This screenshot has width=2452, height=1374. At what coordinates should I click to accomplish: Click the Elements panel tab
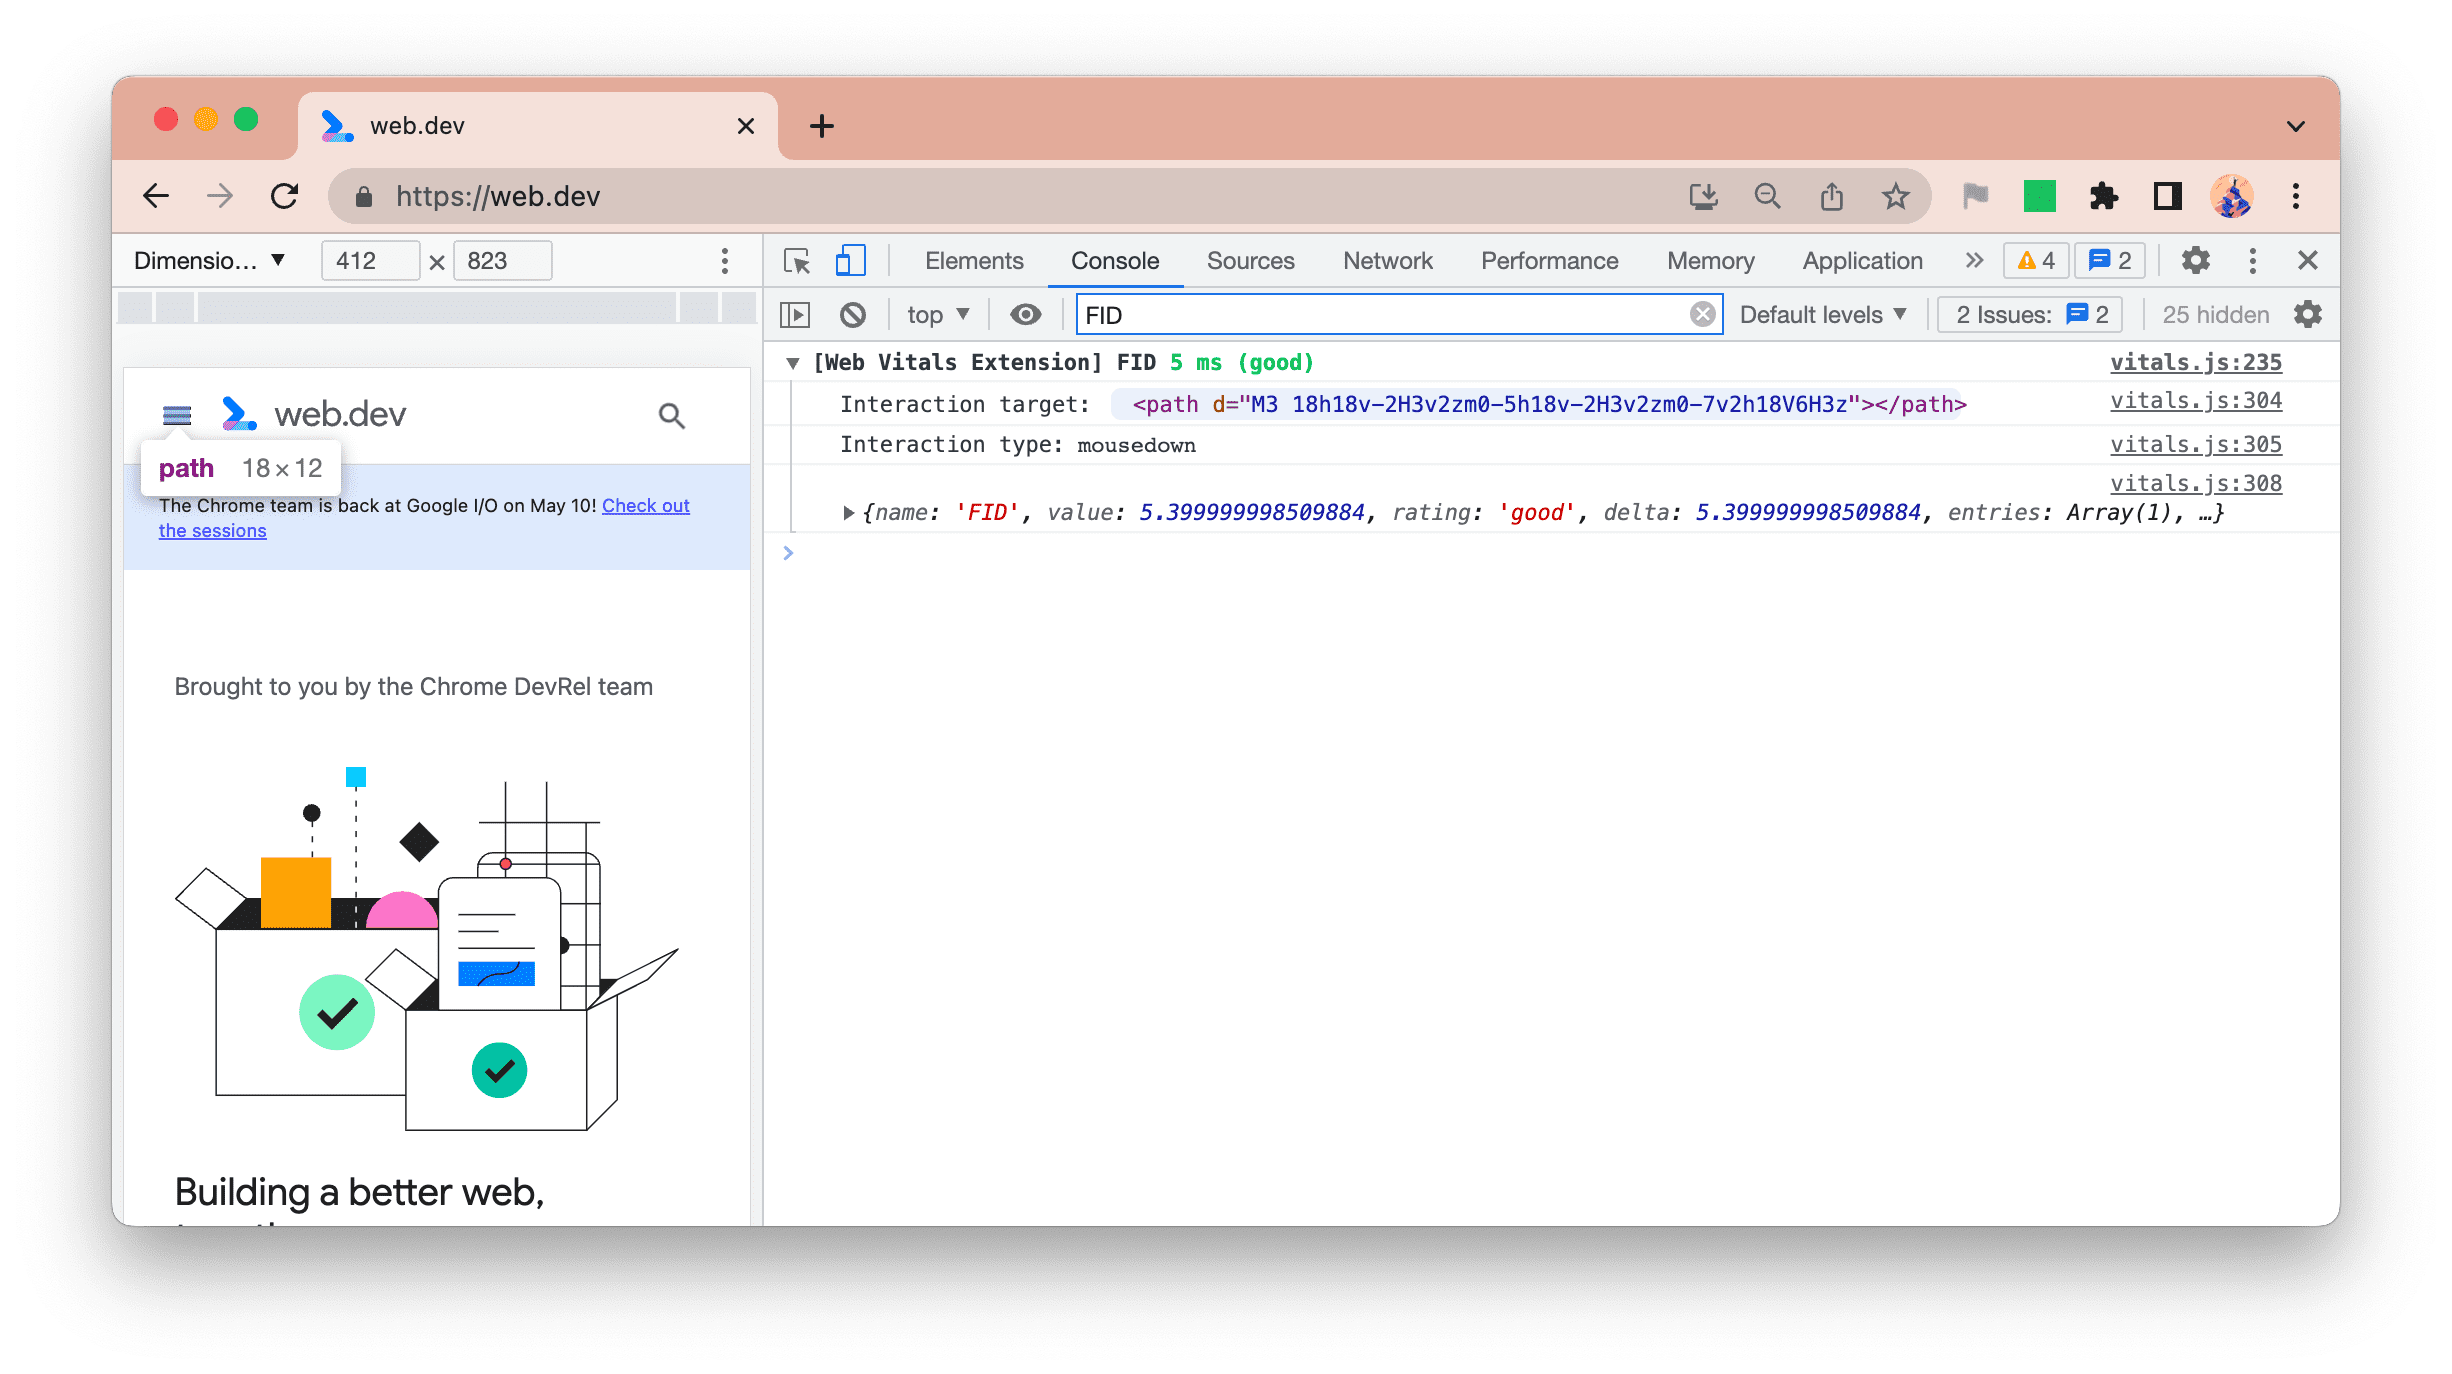coord(973,259)
